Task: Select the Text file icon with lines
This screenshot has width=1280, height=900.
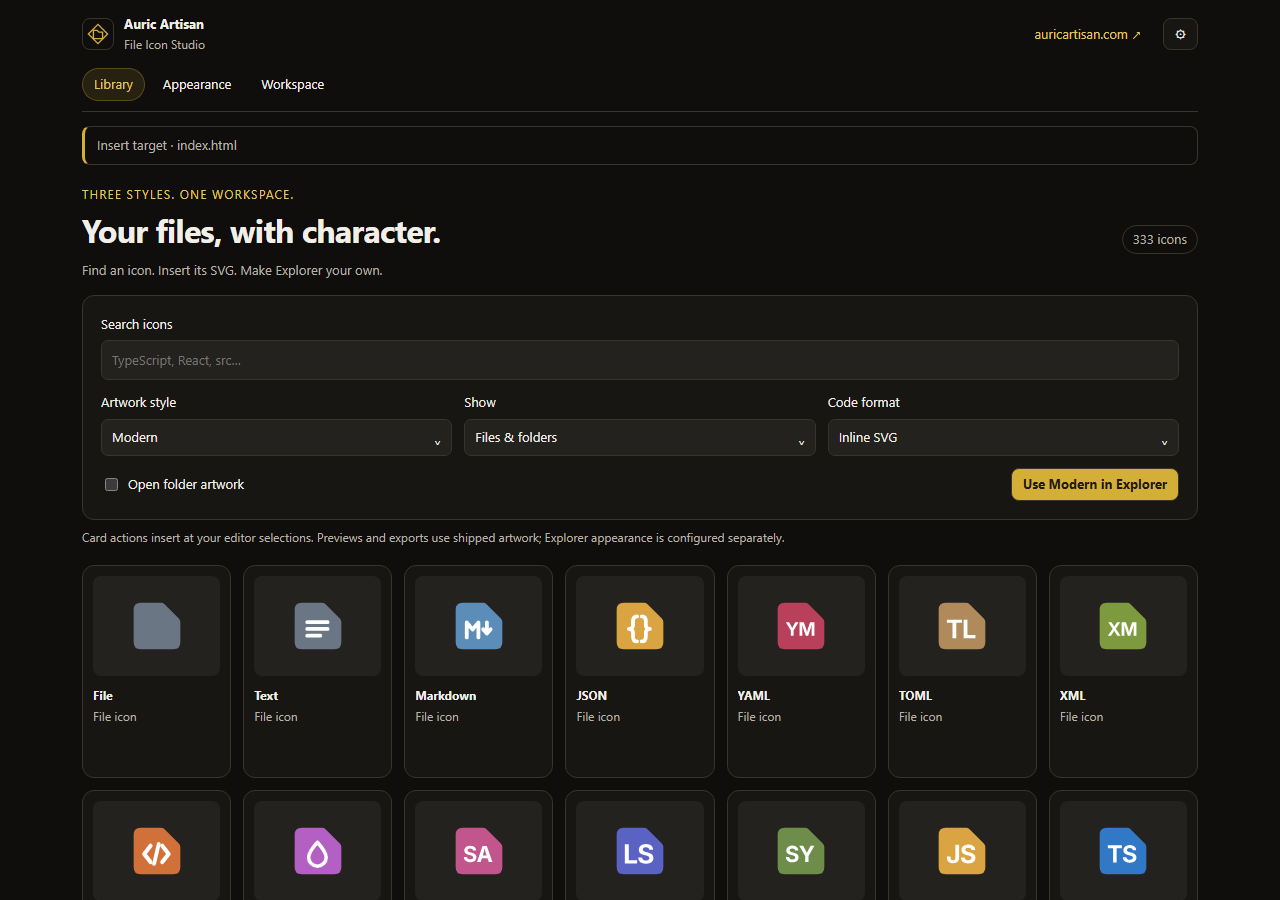Action: [318, 626]
